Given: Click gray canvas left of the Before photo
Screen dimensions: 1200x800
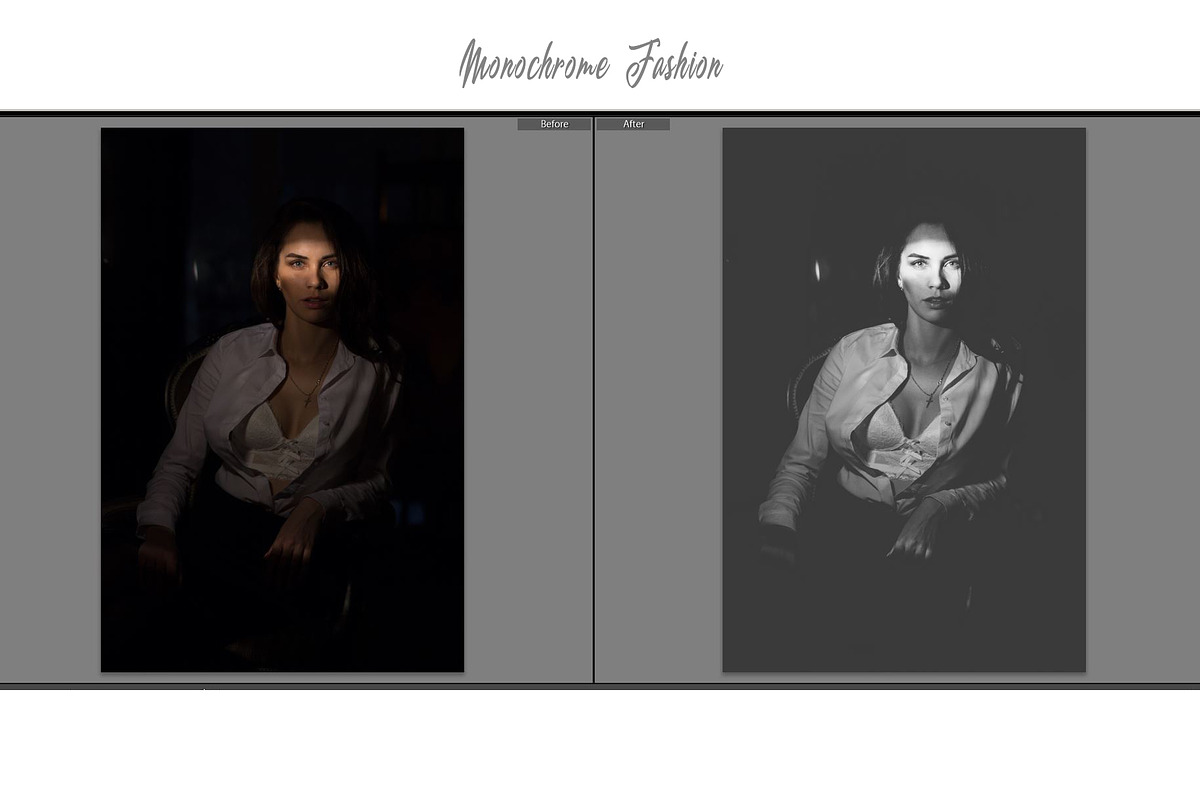Looking at the screenshot, I should click(50, 400).
